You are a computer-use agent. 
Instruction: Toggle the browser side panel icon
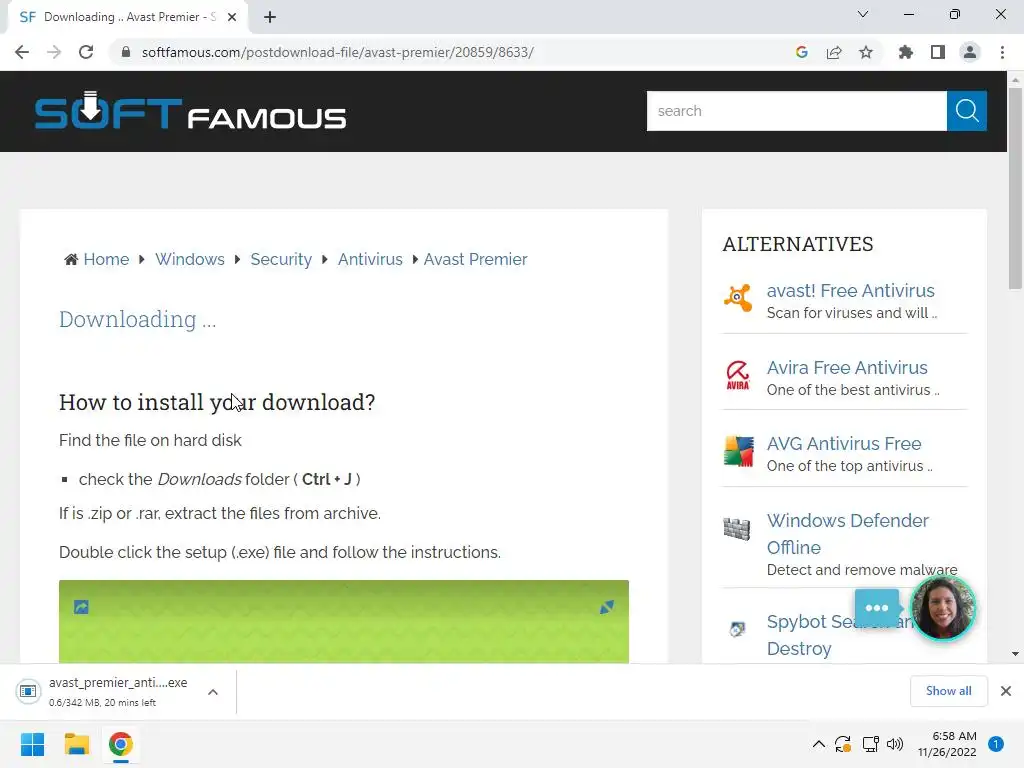938,52
